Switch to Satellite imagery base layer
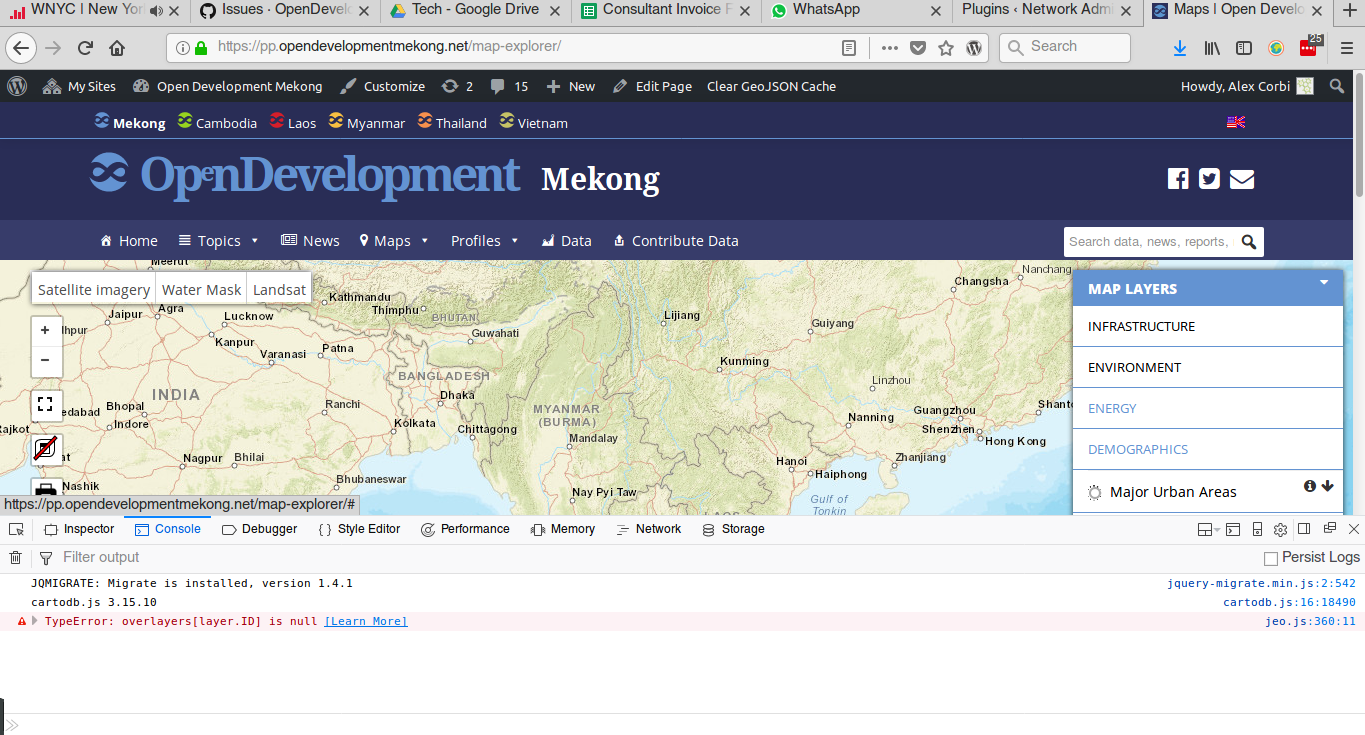Image resolution: width=1365 pixels, height=735 pixels. (x=94, y=290)
